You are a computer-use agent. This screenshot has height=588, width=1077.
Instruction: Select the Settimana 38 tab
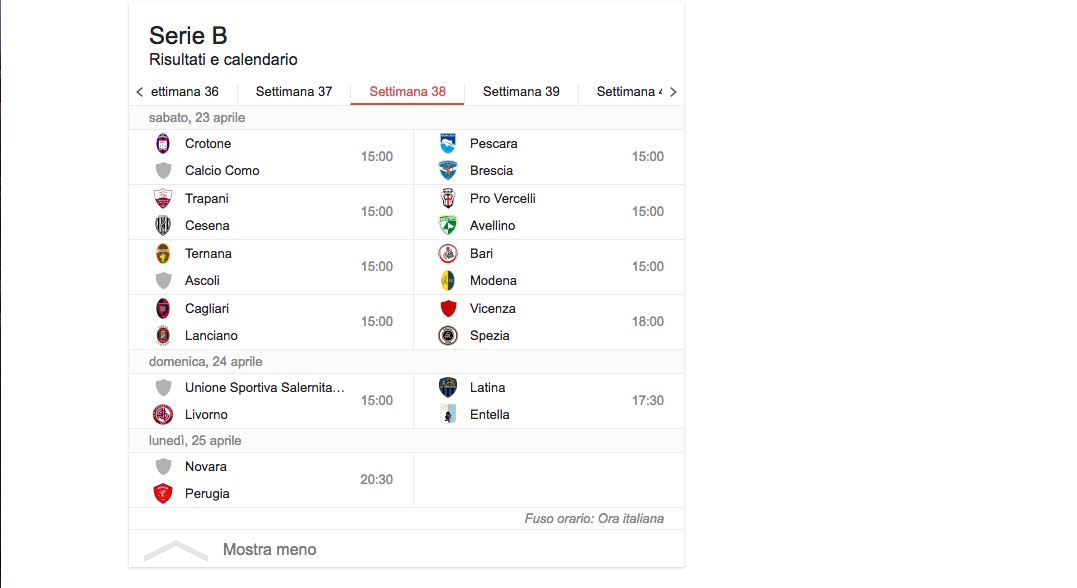407,91
